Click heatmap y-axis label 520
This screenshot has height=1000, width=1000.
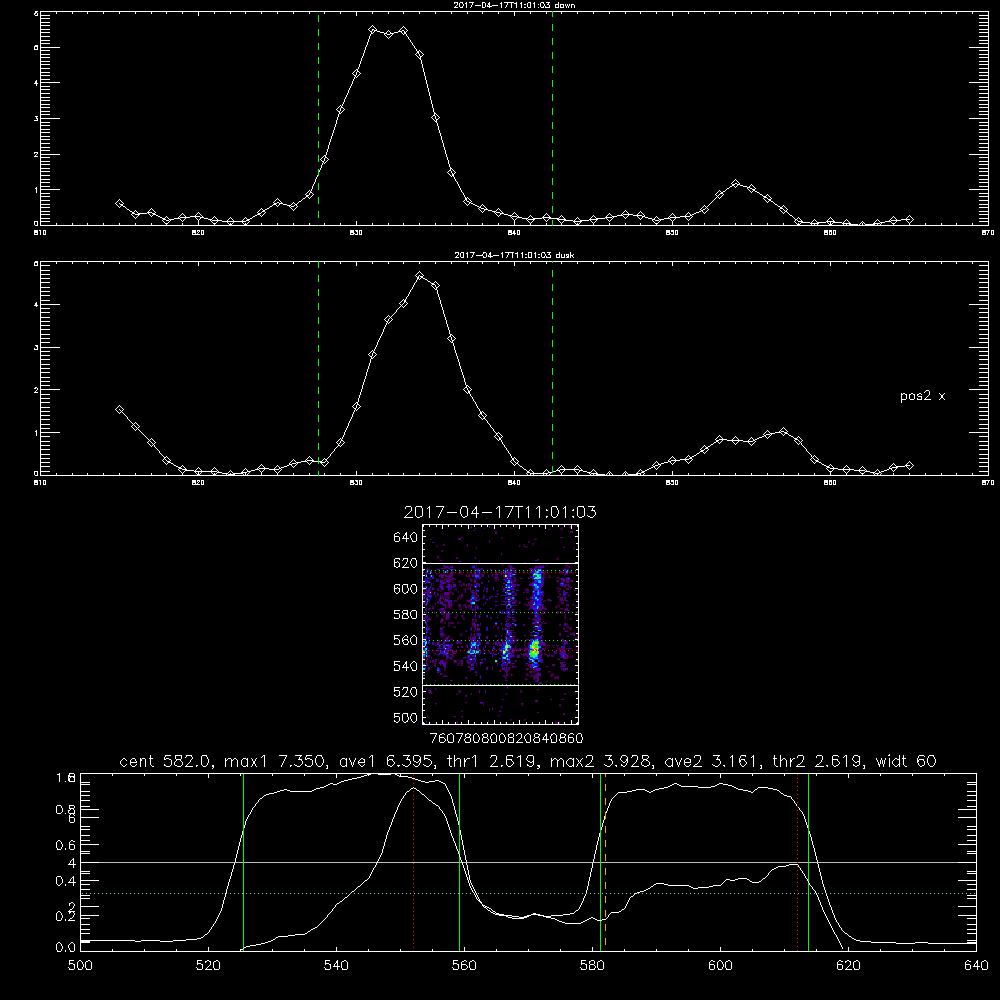[406, 692]
